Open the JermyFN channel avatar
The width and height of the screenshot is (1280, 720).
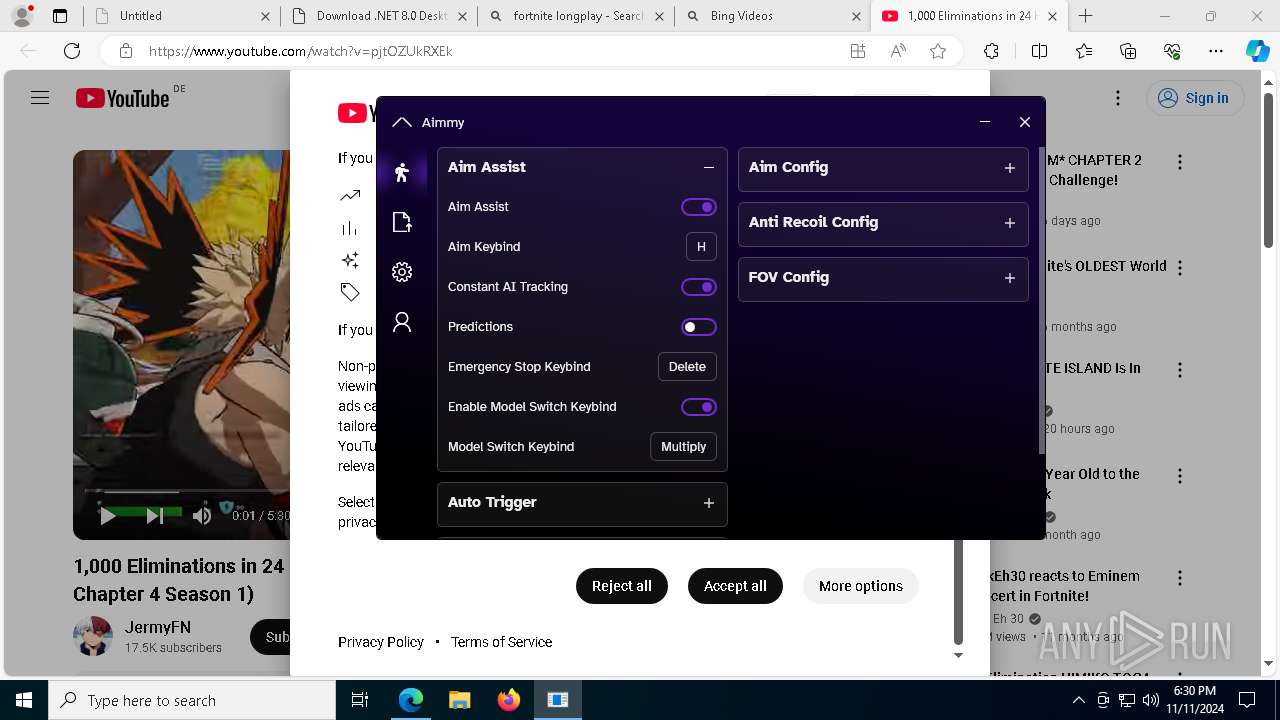(x=93, y=636)
